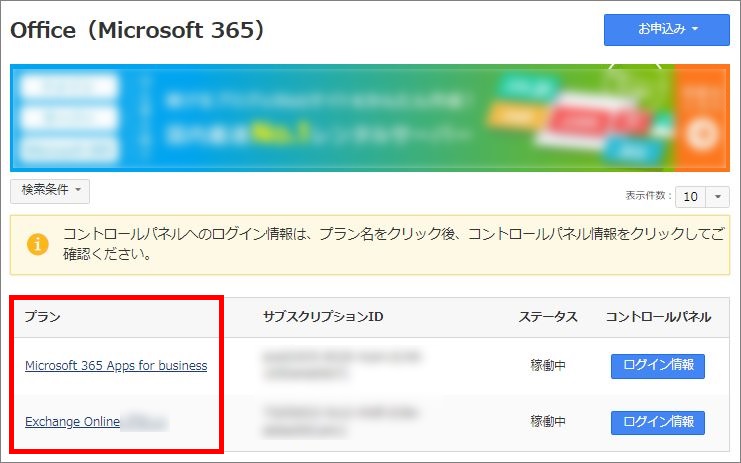The width and height of the screenshot is (741, 463).
Task: Open Microsoft 365 Apps for business plan
Action: pos(116,366)
